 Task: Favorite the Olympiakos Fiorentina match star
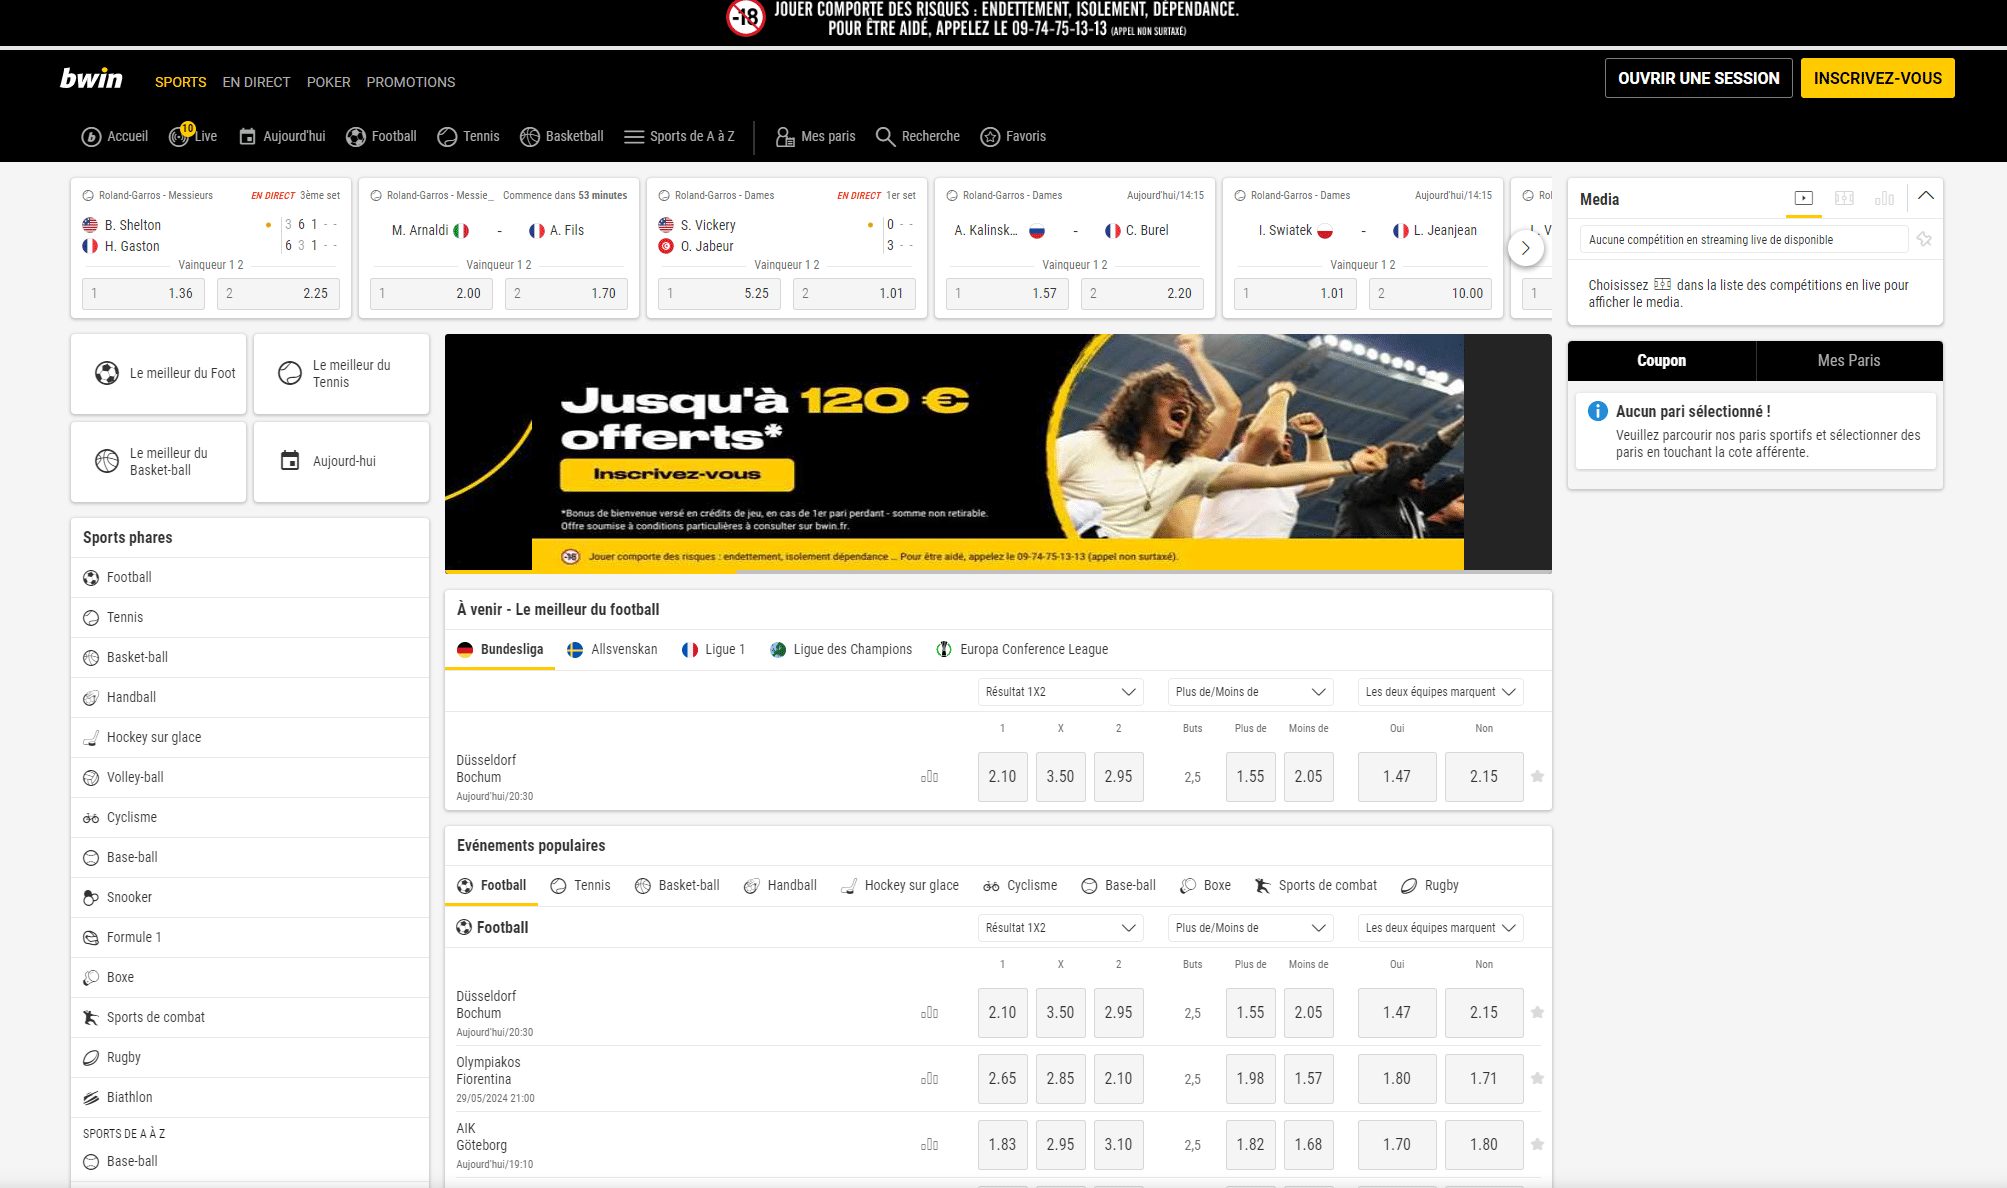coord(1538,1078)
